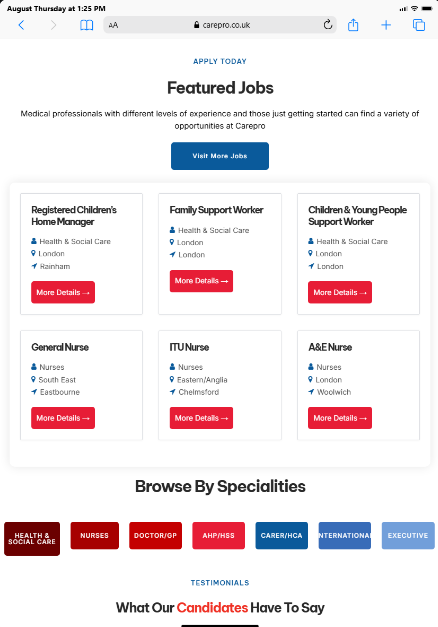Choose the Carer/HCA speciality tile

click(282, 535)
